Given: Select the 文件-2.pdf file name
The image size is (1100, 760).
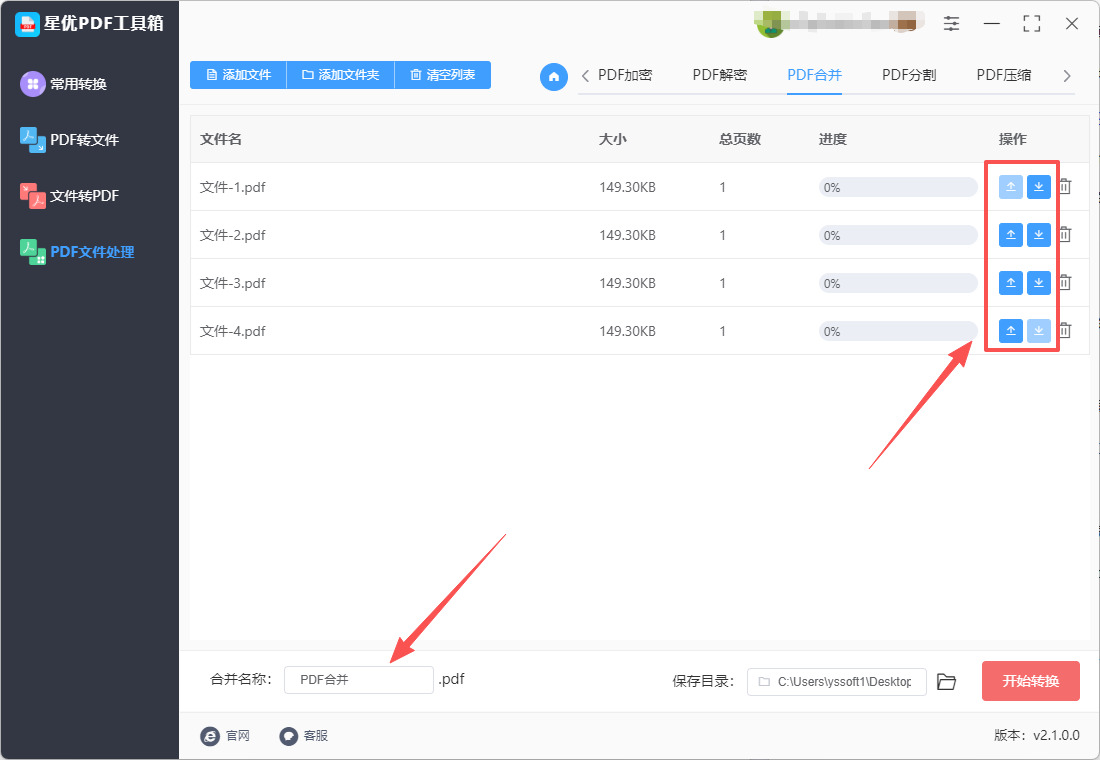Looking at the screenshot, I should (232, 235).
